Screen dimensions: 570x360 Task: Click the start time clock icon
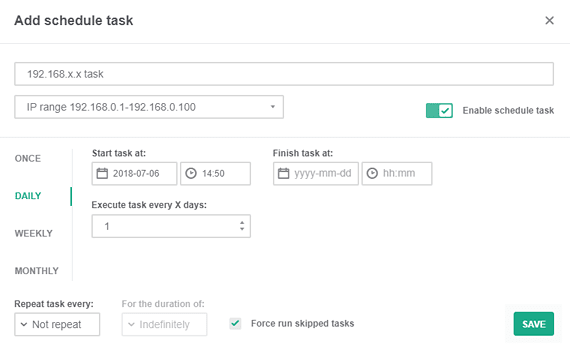(x=191, y=173)
